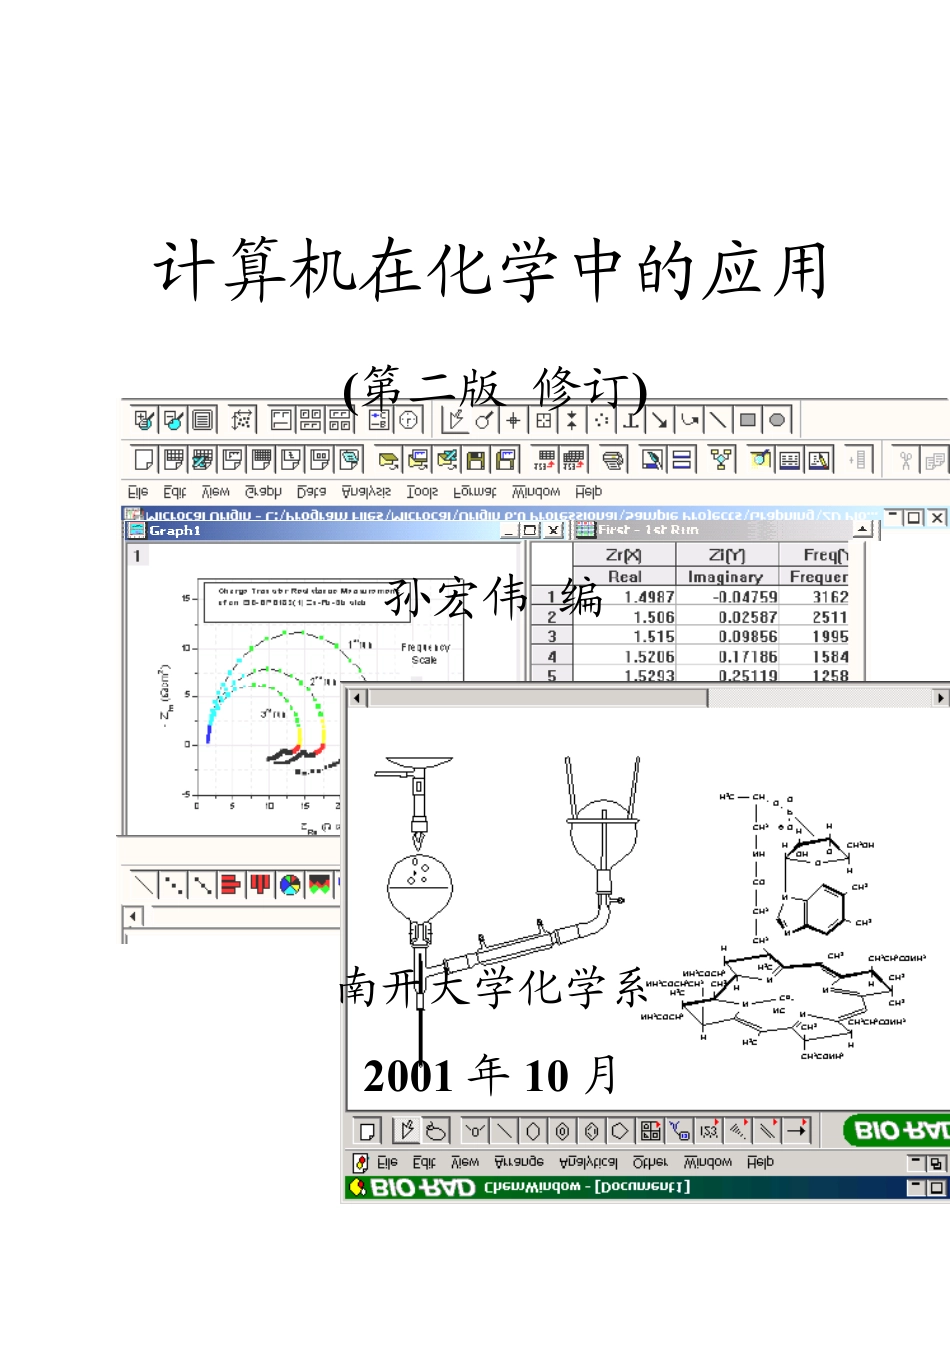The width and height of the screenshot is (950, 1350).
Task: Click the Project Explorer tree icon in Origin
Action: pyautogui.click(x=720, y=459)
